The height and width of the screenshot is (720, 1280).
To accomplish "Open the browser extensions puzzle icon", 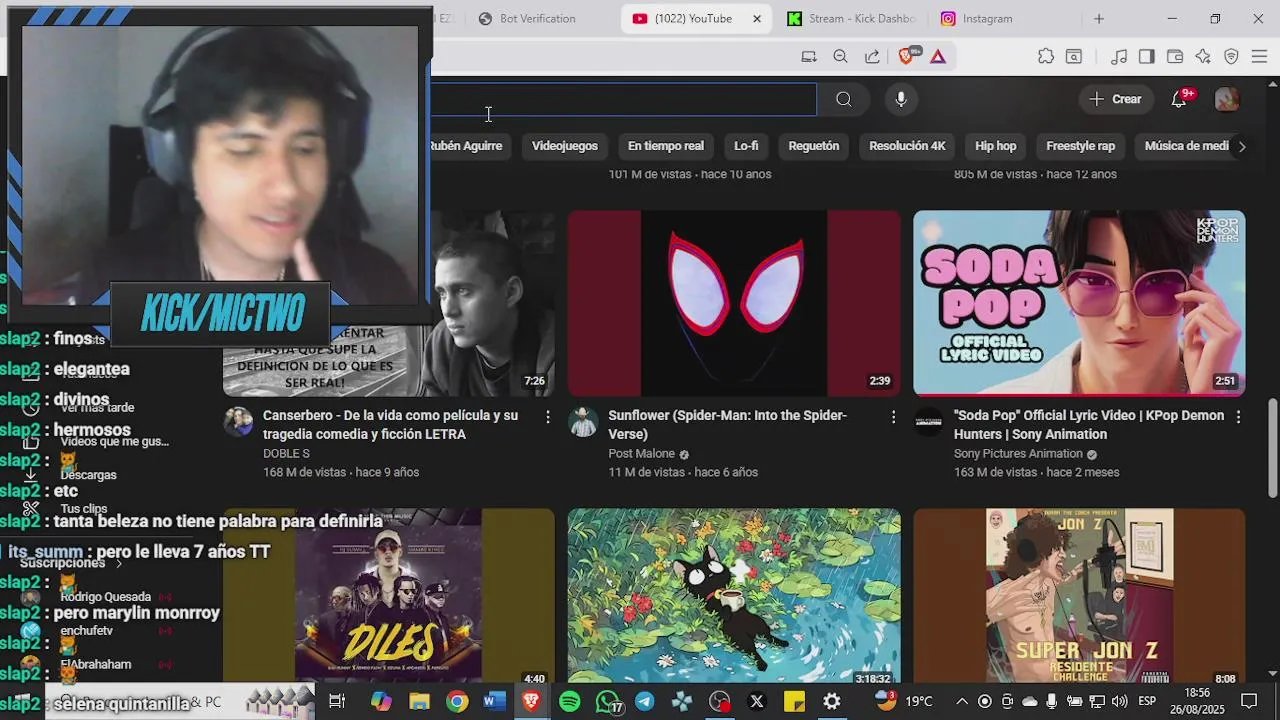I will click(1046, 57).
